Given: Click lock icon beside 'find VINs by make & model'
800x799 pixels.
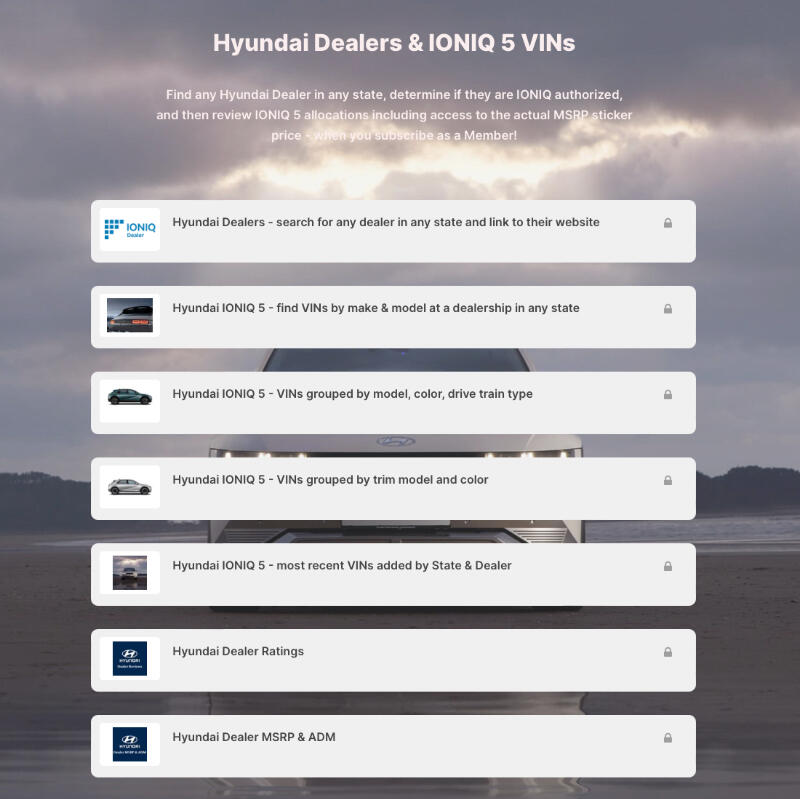Looking at the screenshot, I should tap(668, 309).
